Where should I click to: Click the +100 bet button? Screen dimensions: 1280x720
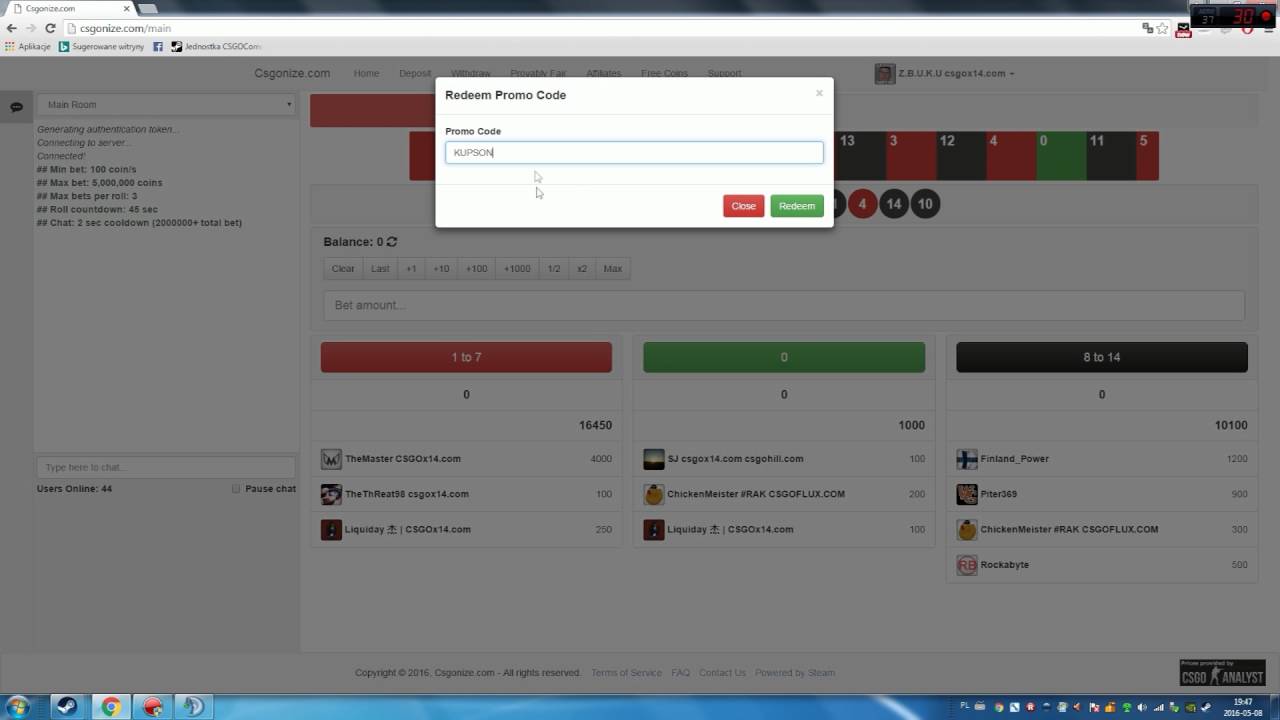pos(477,268)
